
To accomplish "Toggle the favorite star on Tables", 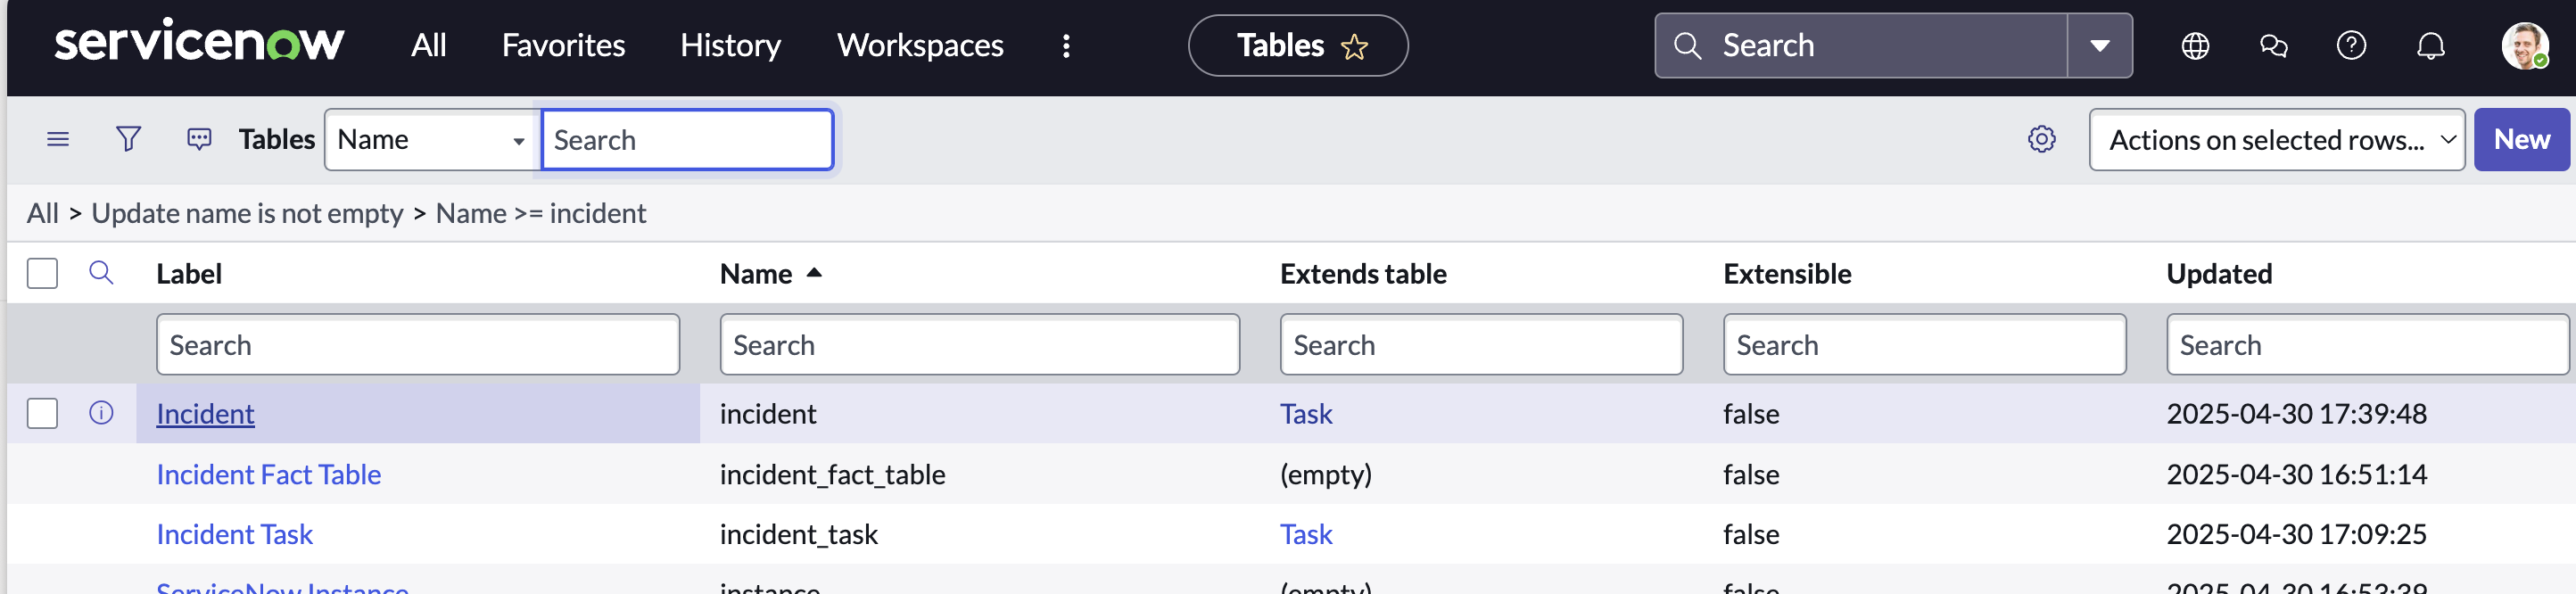I will coord(1354,47).
